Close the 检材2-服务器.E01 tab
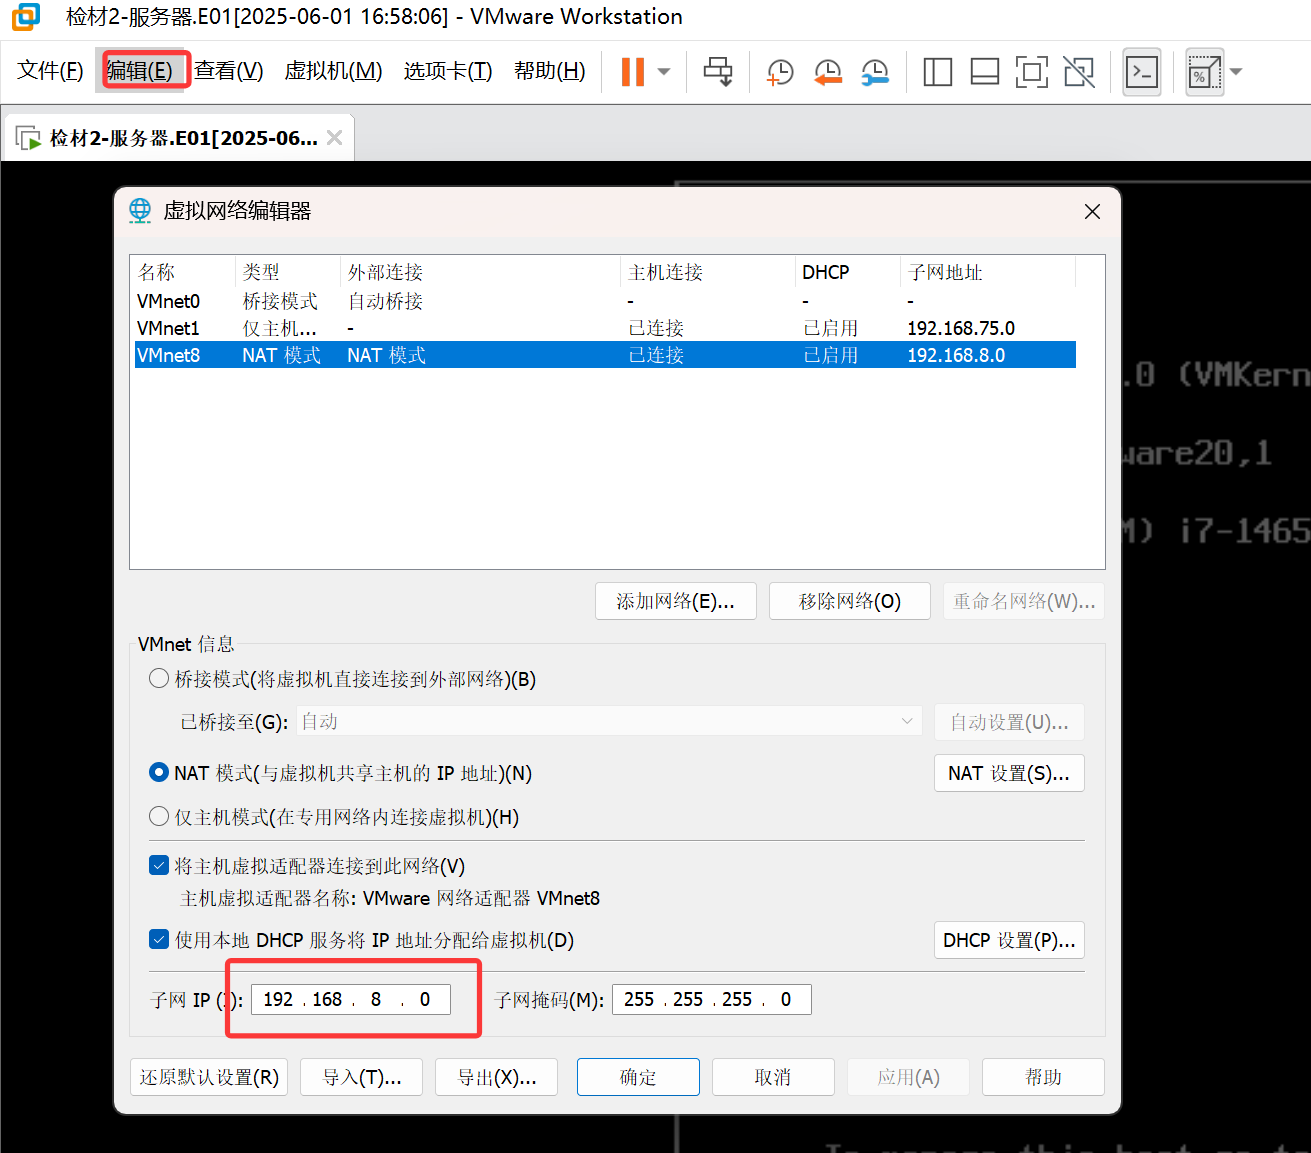Viewport: 1311px width, 1153px height. point(335,138)
